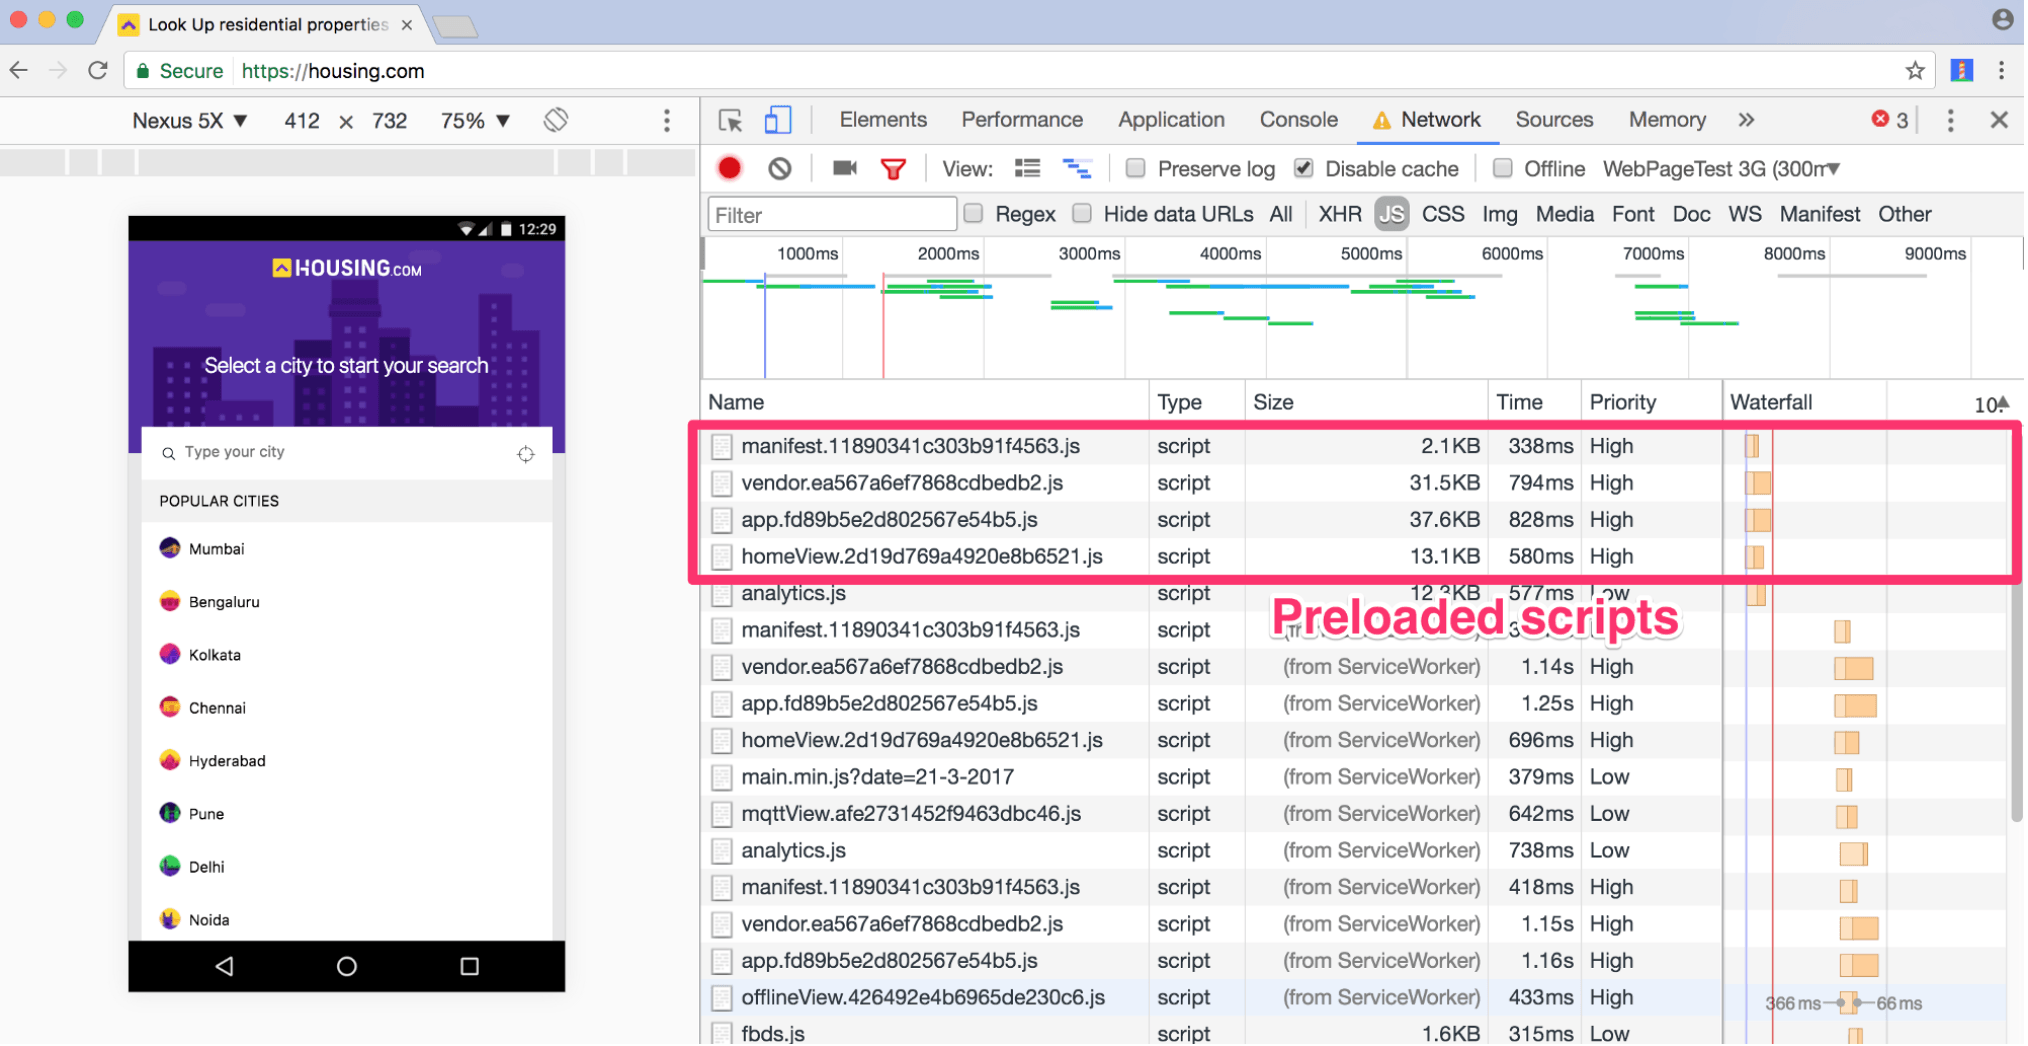Viewport: 2028px width, 1046px height.
Task: Toggle the capture screenshots camera icon
Action: tap(846, 168)
